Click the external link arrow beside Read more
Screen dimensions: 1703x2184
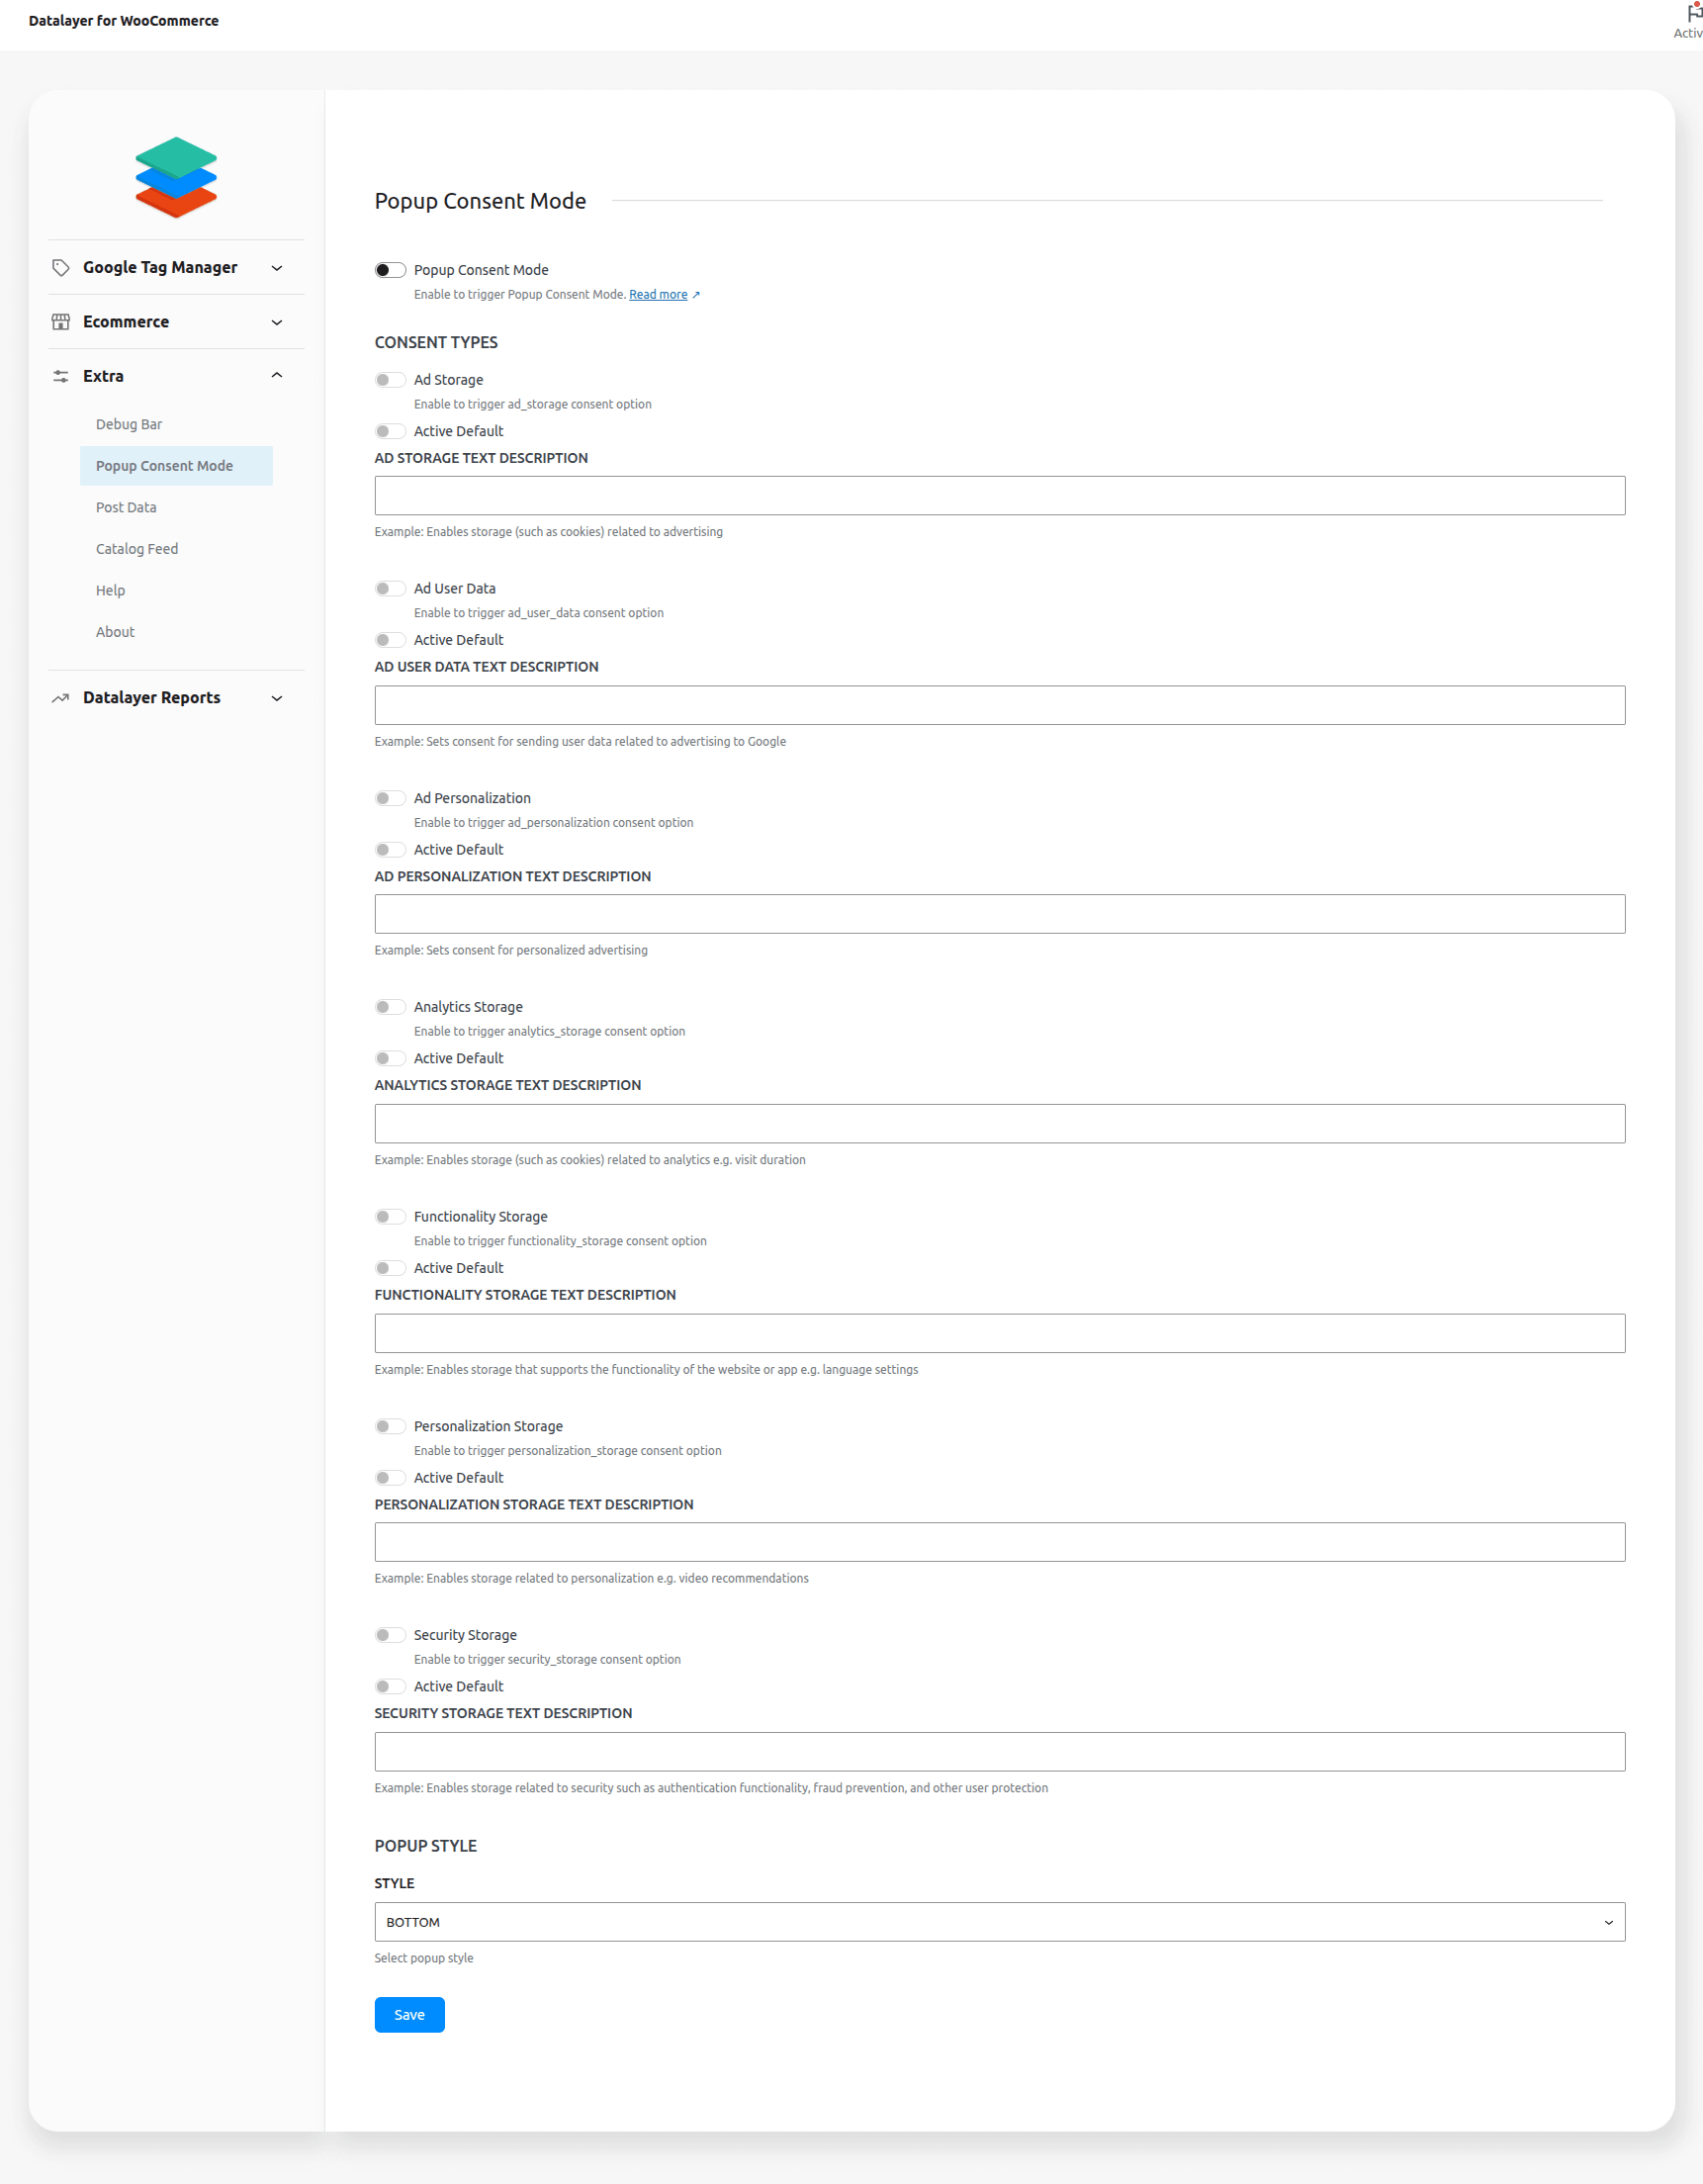pos(696,295)
